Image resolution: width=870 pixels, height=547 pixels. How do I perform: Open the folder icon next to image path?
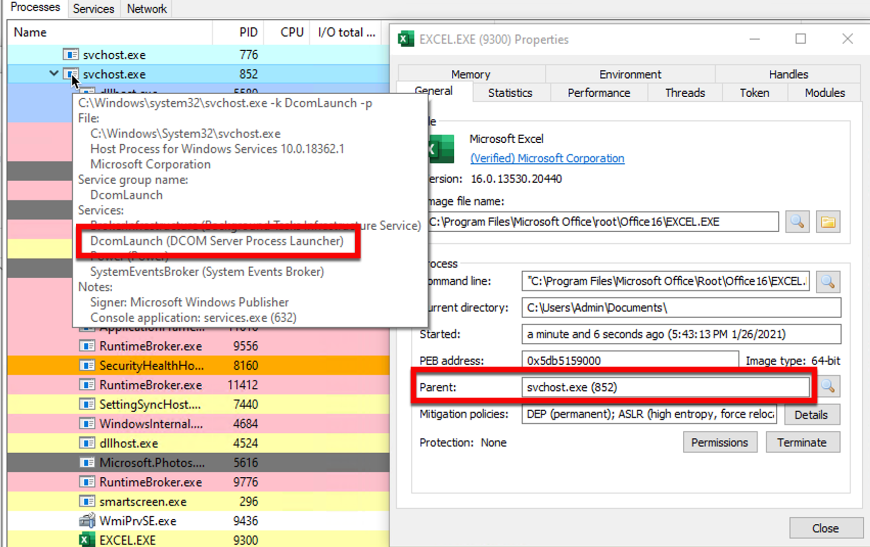point(827,221)
